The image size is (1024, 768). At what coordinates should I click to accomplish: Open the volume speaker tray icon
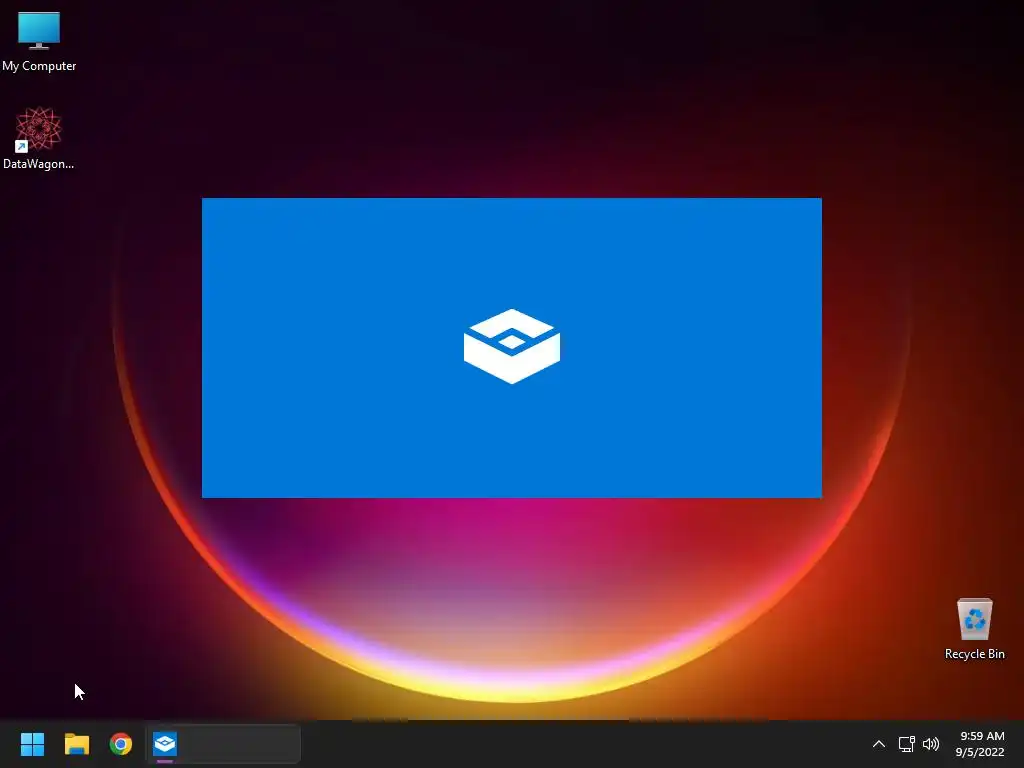pos(931,744)
